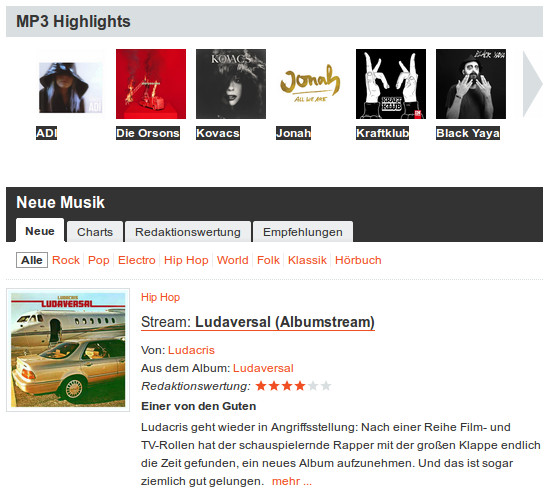Filter new music by Rock
Viewport: 549px width, 497px height.
click(66, 260)
